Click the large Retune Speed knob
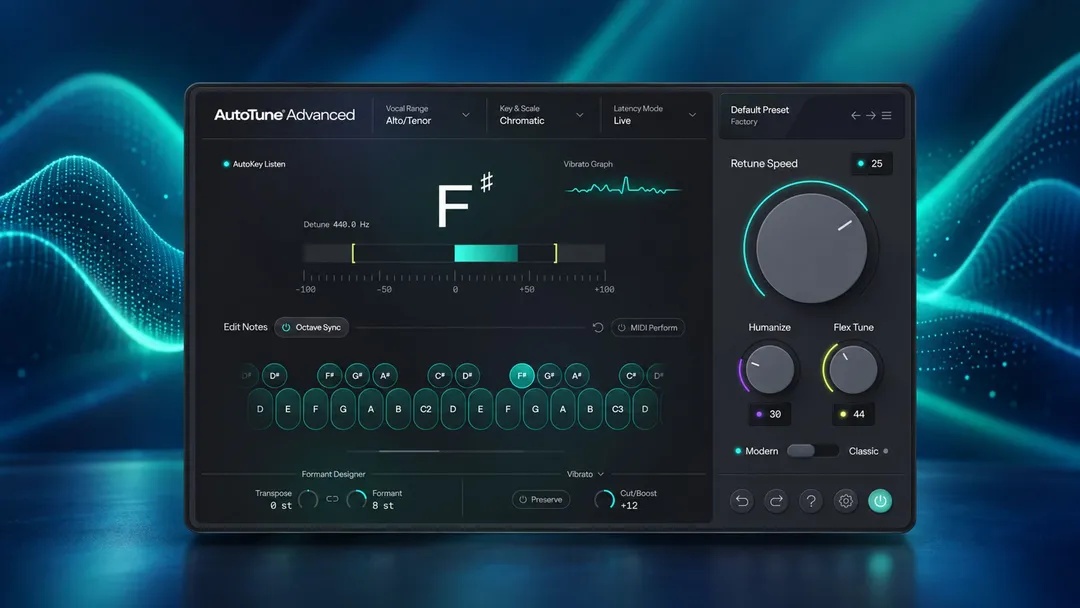This screenshot has height=608, width=1080. click(811, 248)
